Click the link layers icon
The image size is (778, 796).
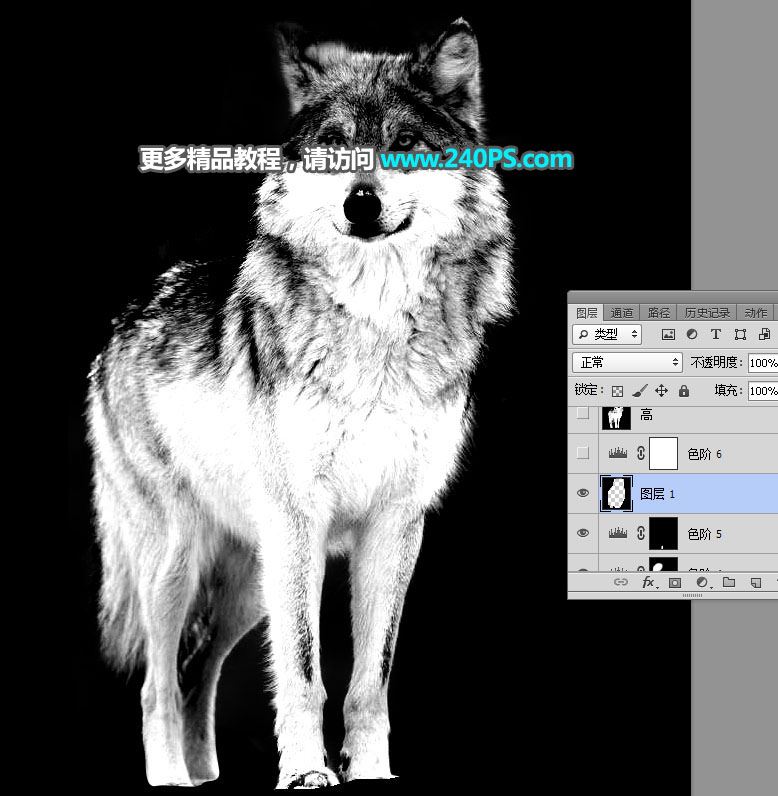click(621, 582)
